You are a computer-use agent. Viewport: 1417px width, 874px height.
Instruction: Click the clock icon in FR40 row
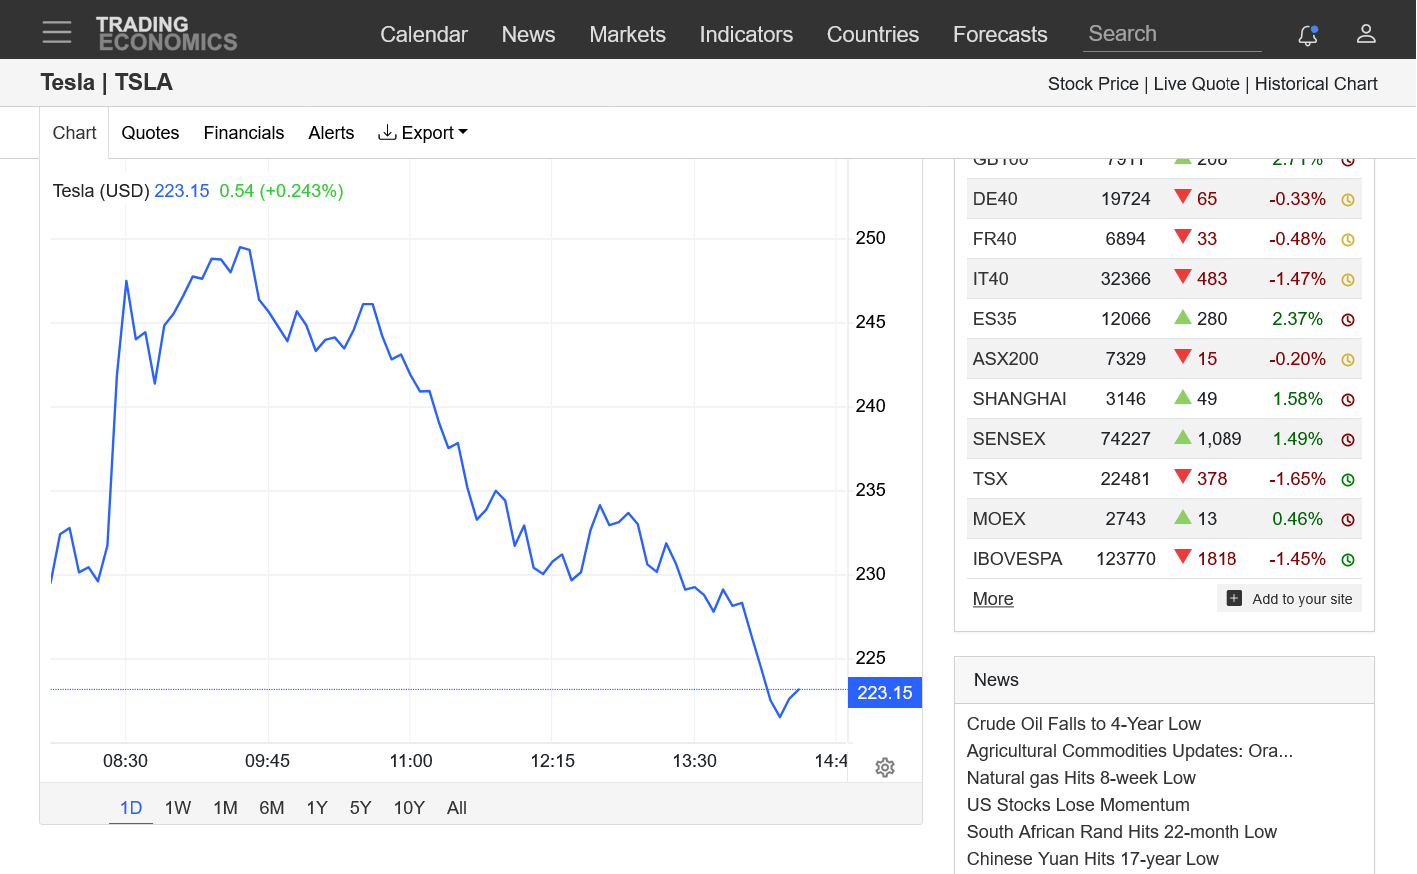click(1348, 240)
